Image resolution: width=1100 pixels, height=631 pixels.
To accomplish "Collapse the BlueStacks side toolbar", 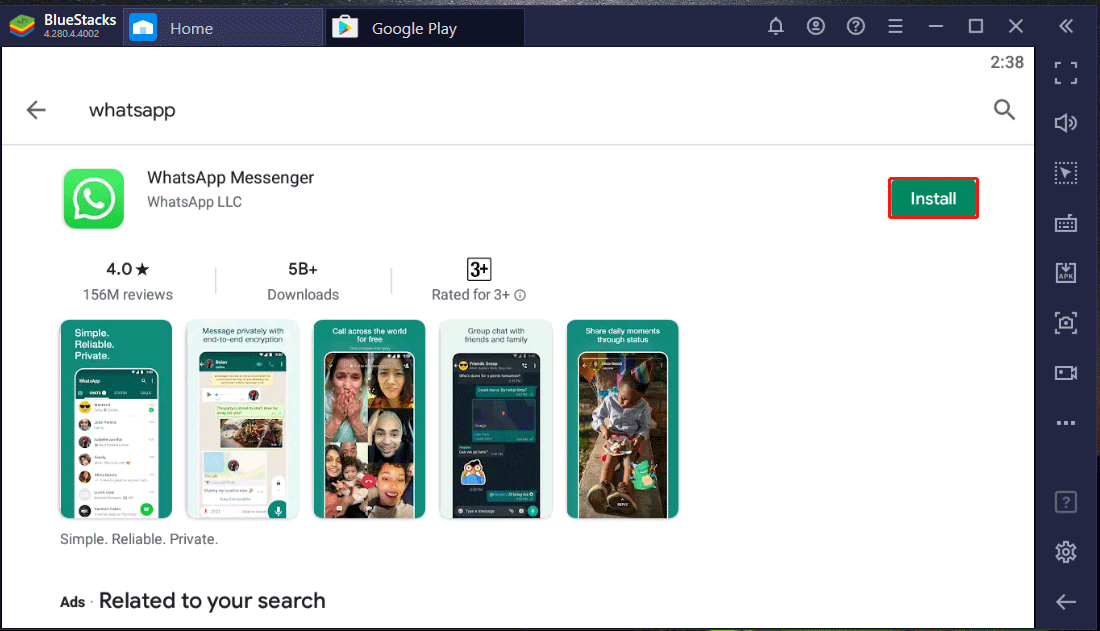I will tap(1066, 27).
